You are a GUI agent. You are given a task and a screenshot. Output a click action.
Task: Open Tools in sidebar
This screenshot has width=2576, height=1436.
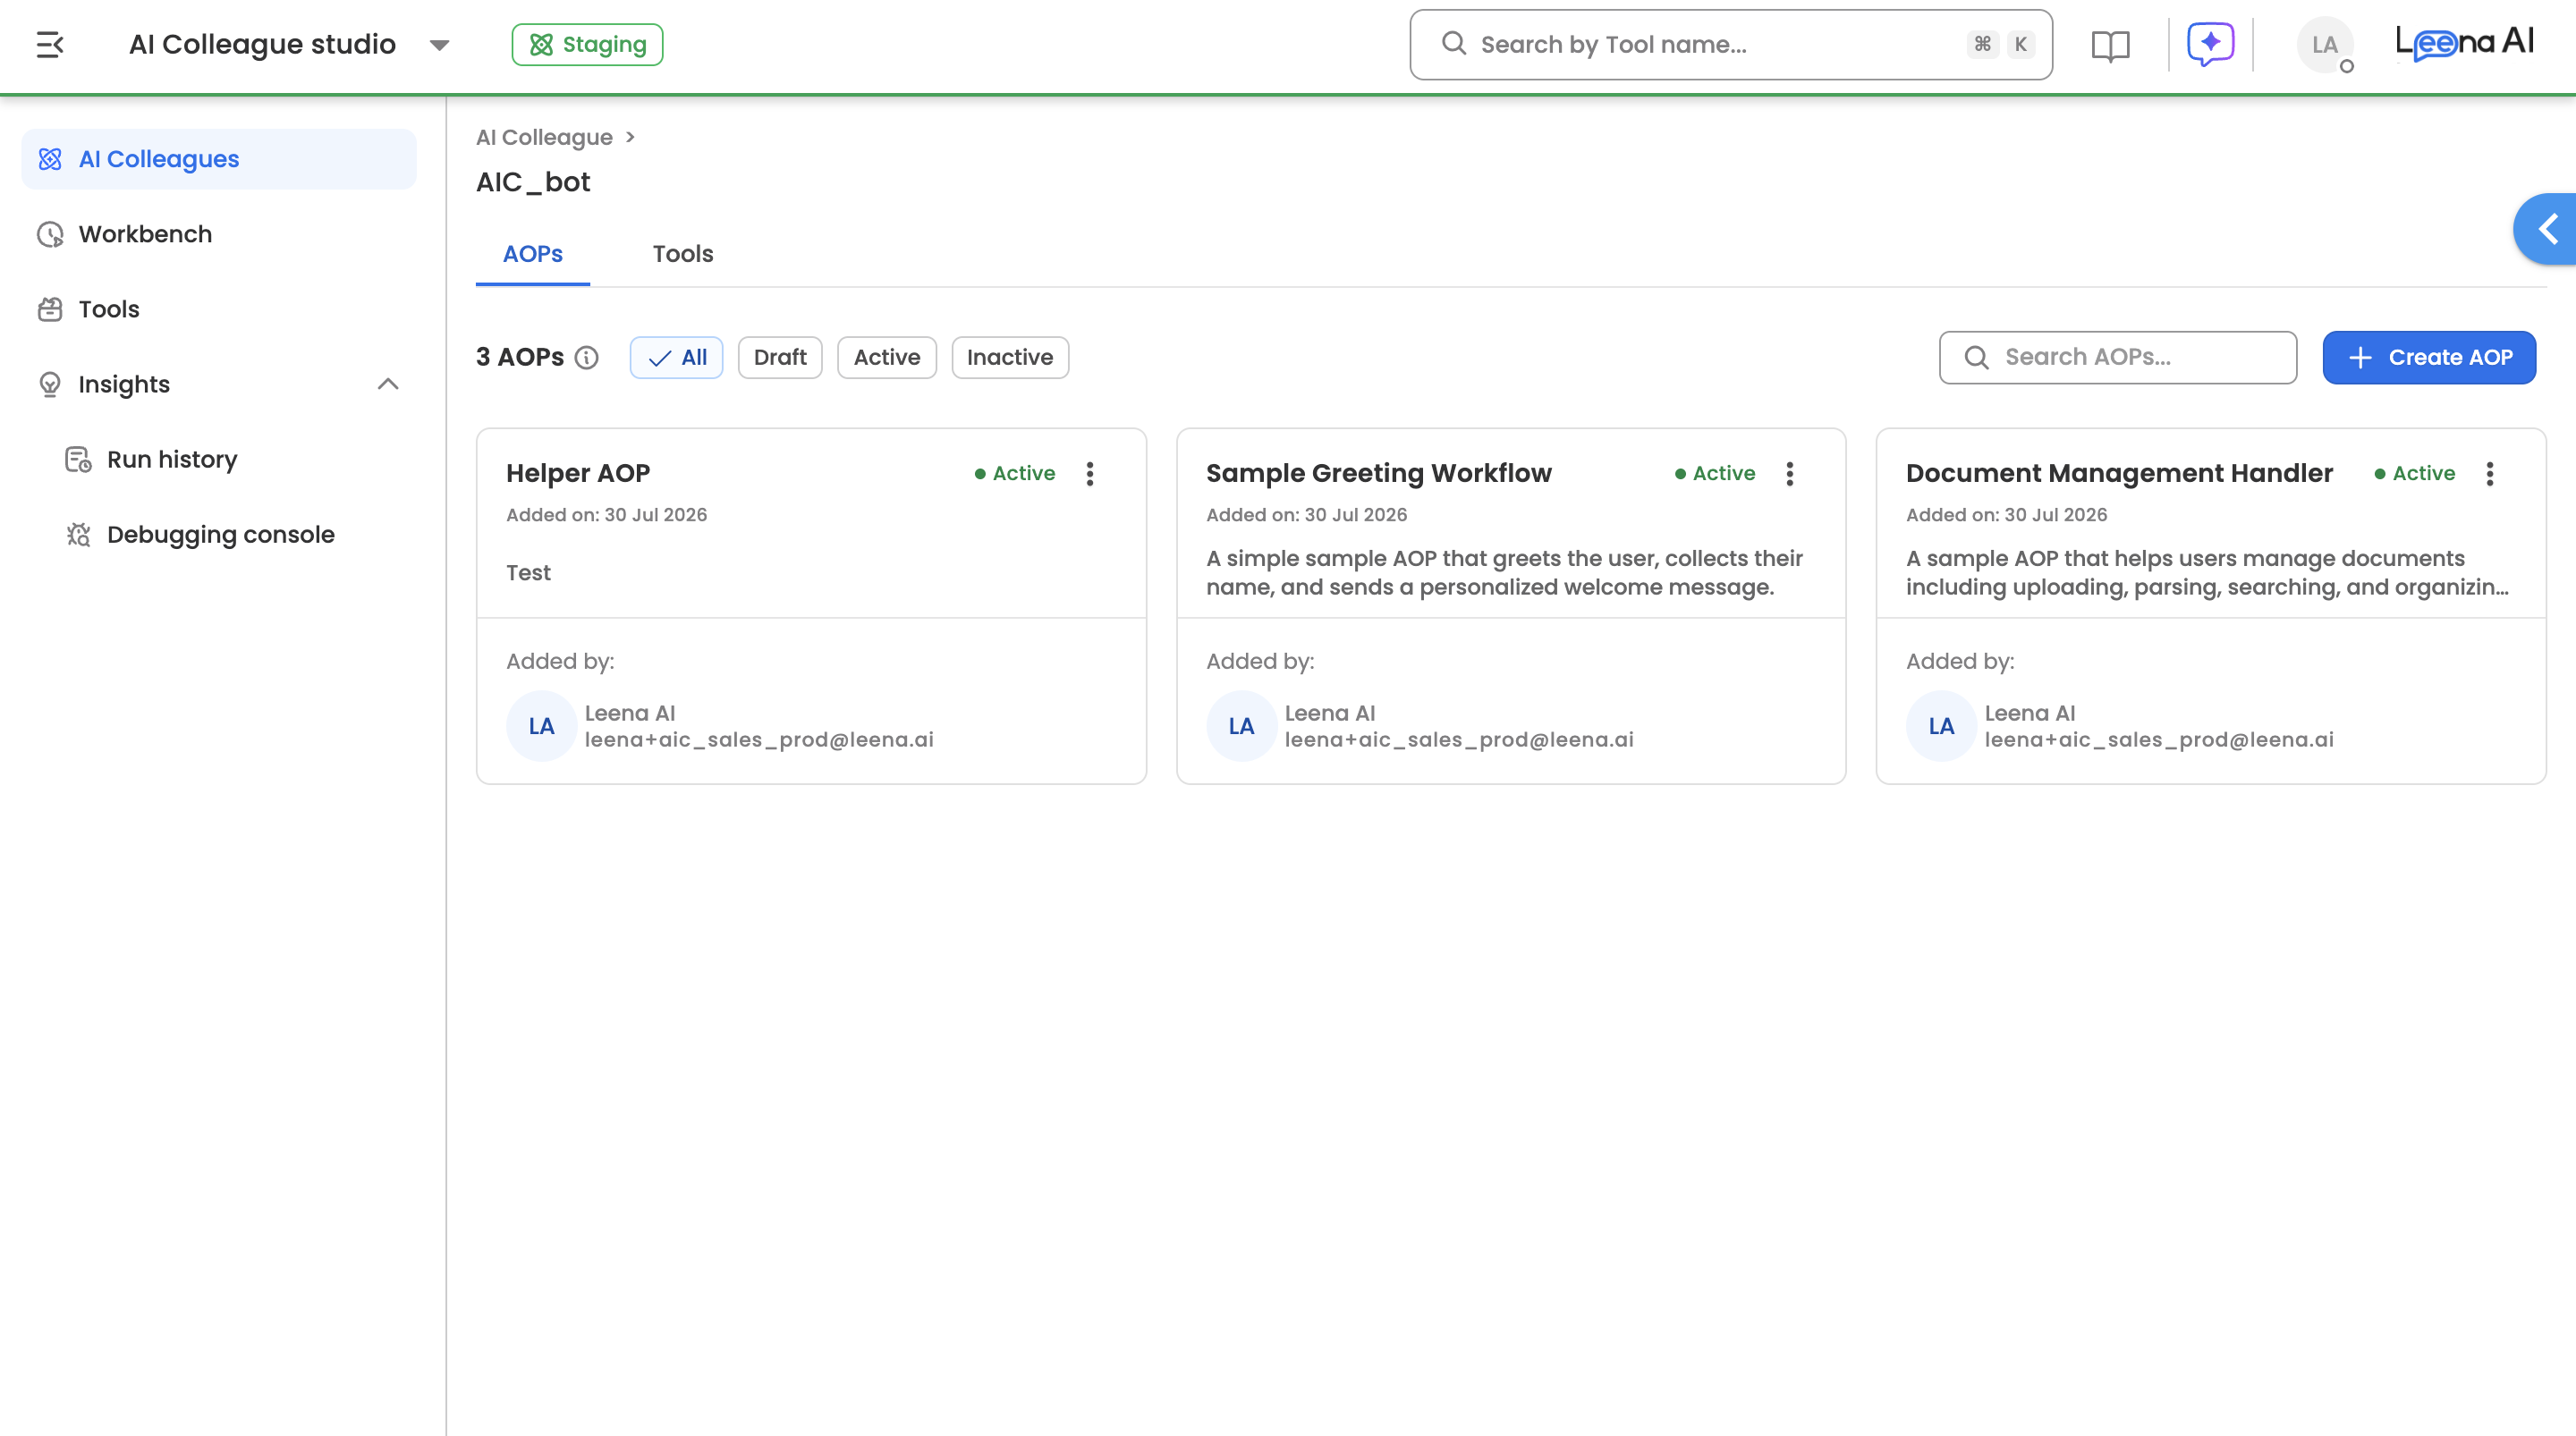coord(219,309)
